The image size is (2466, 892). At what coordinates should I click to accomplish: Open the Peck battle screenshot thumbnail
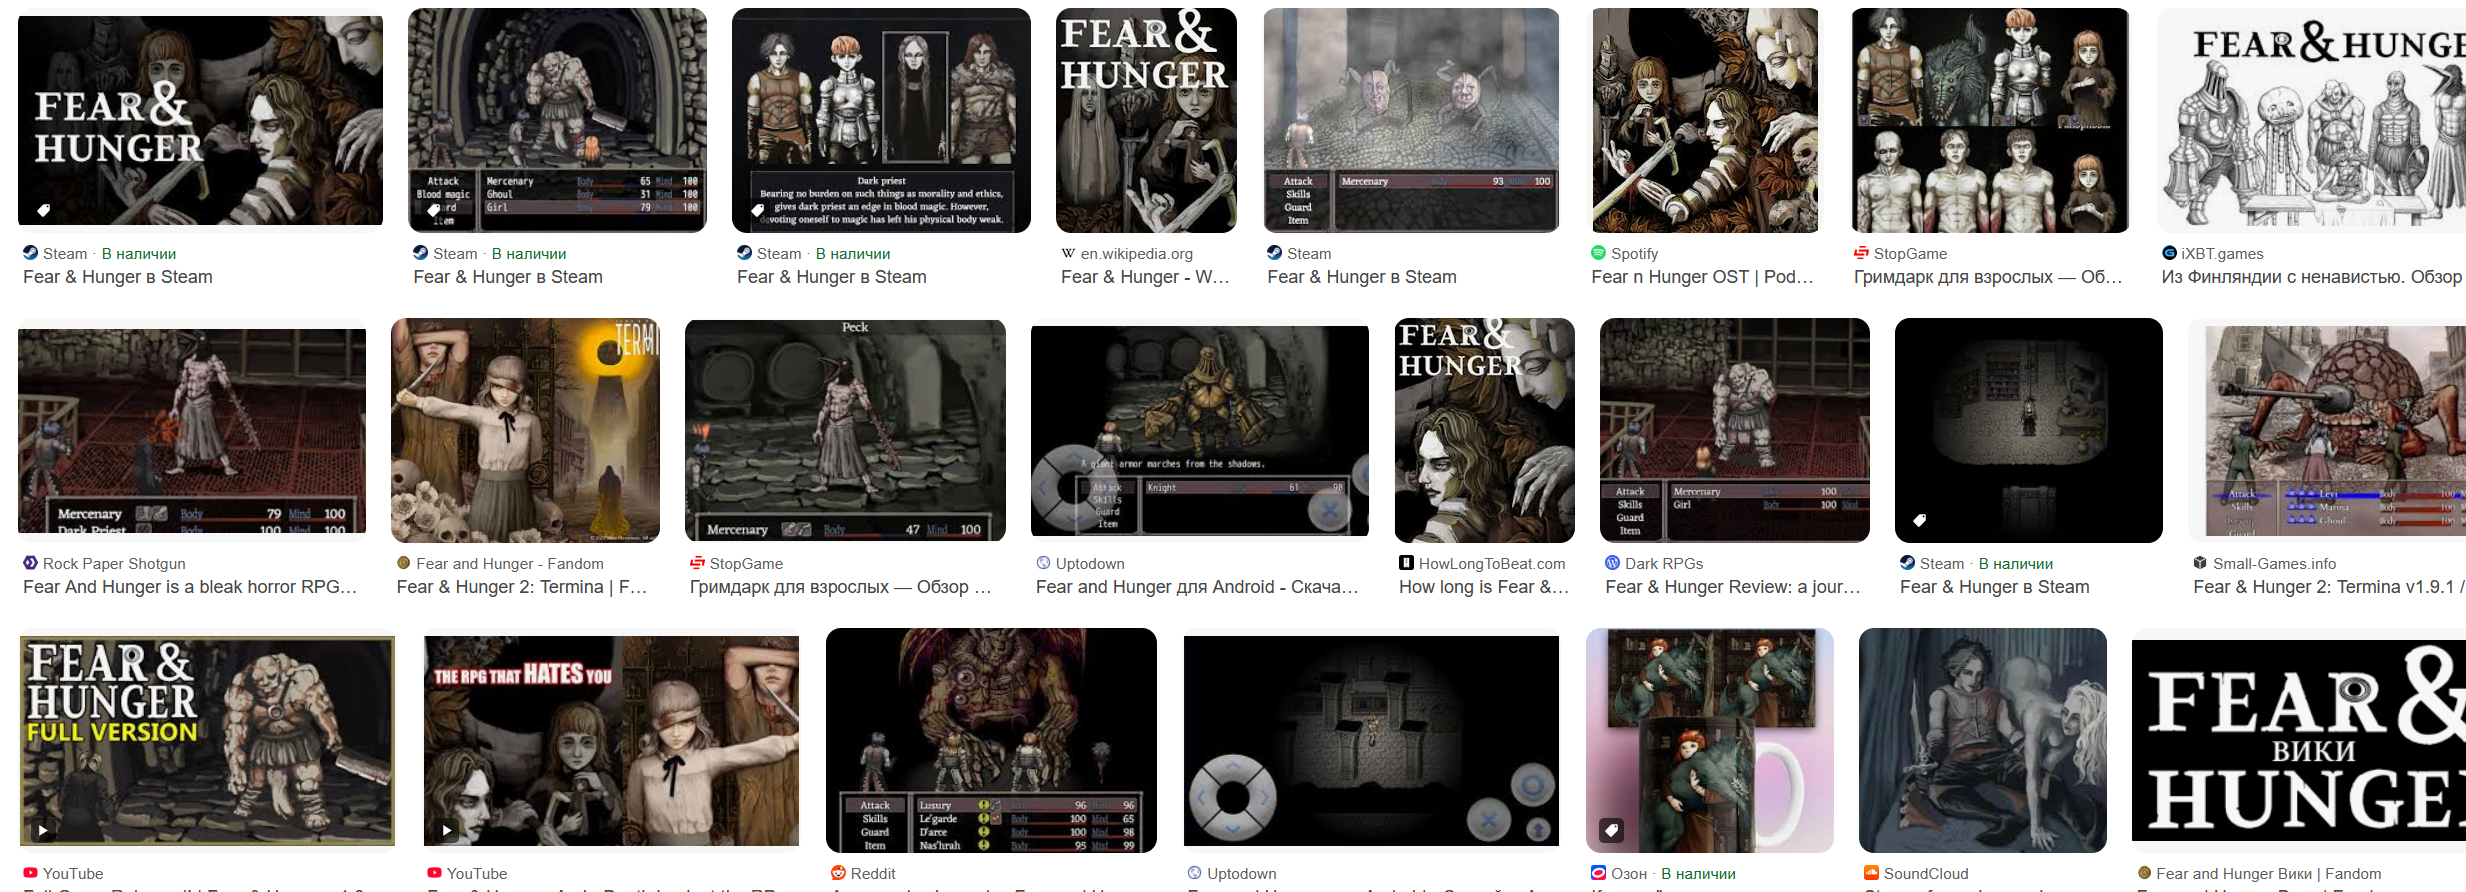[845, 430]
